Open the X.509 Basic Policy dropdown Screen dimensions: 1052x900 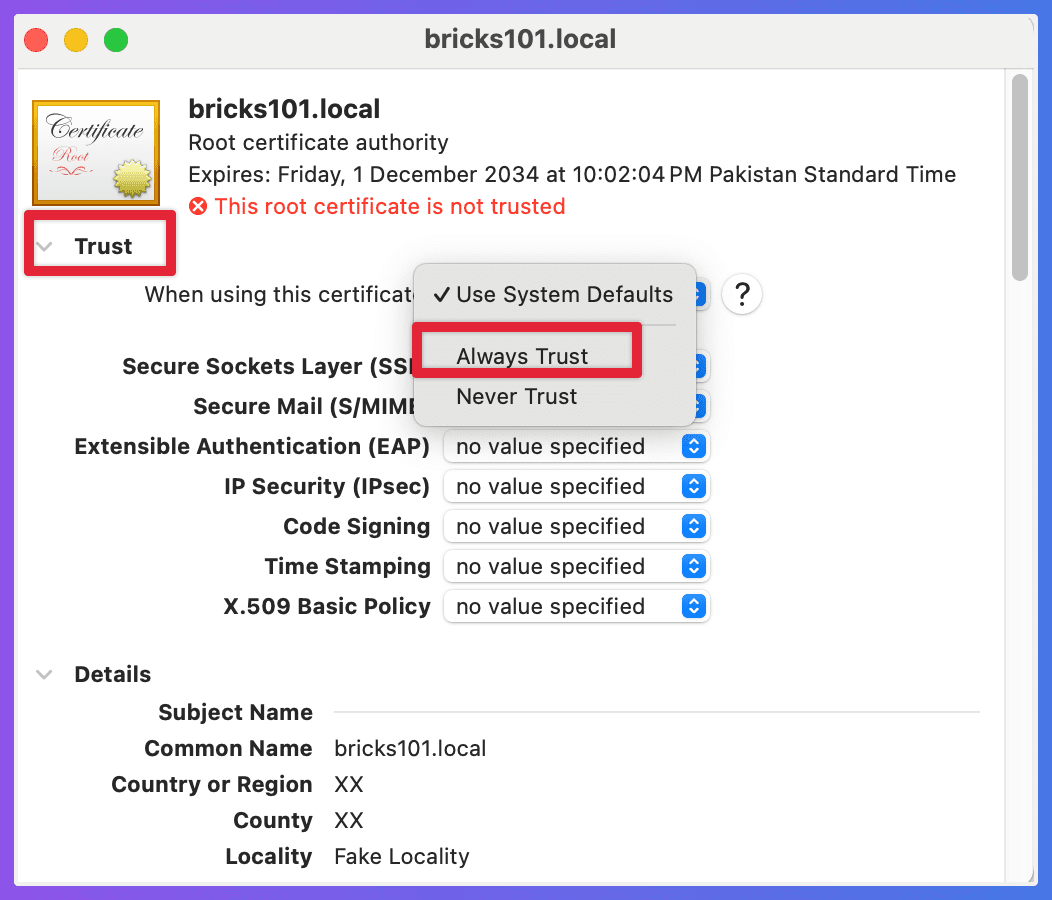click(x=576, y=607)
